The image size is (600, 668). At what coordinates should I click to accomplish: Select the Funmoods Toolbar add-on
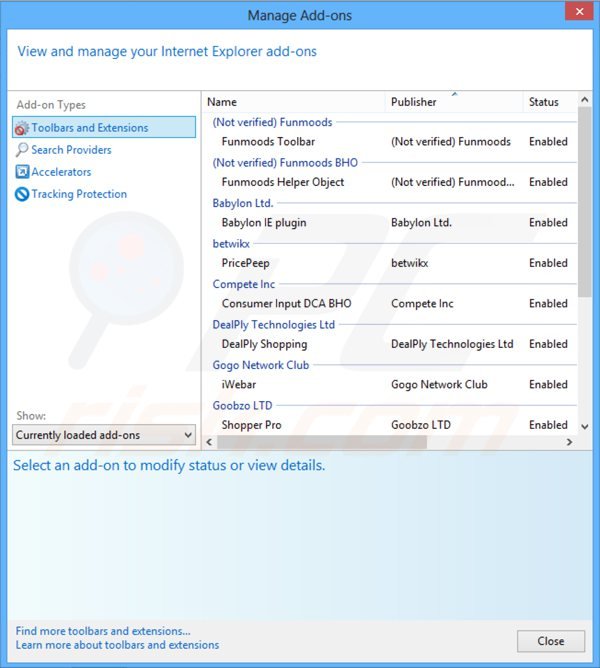(390, 141)
